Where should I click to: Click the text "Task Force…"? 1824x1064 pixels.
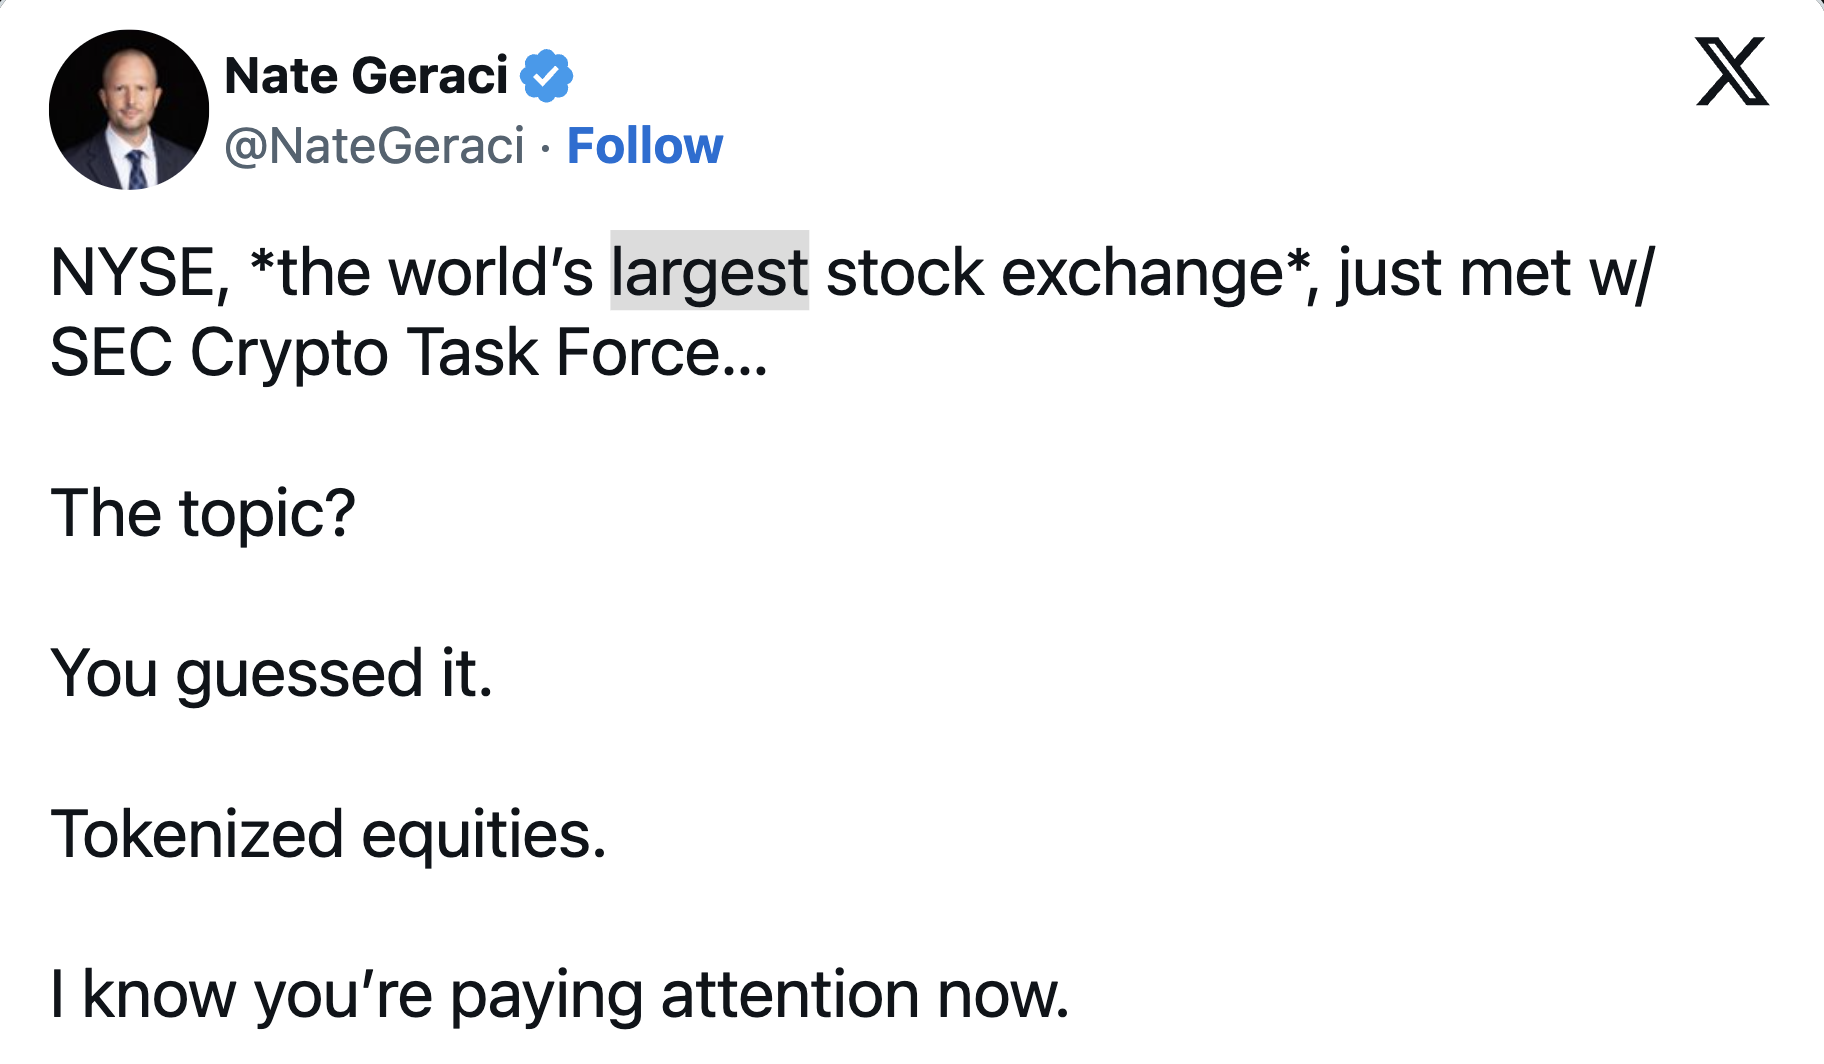tap(587, 352)
